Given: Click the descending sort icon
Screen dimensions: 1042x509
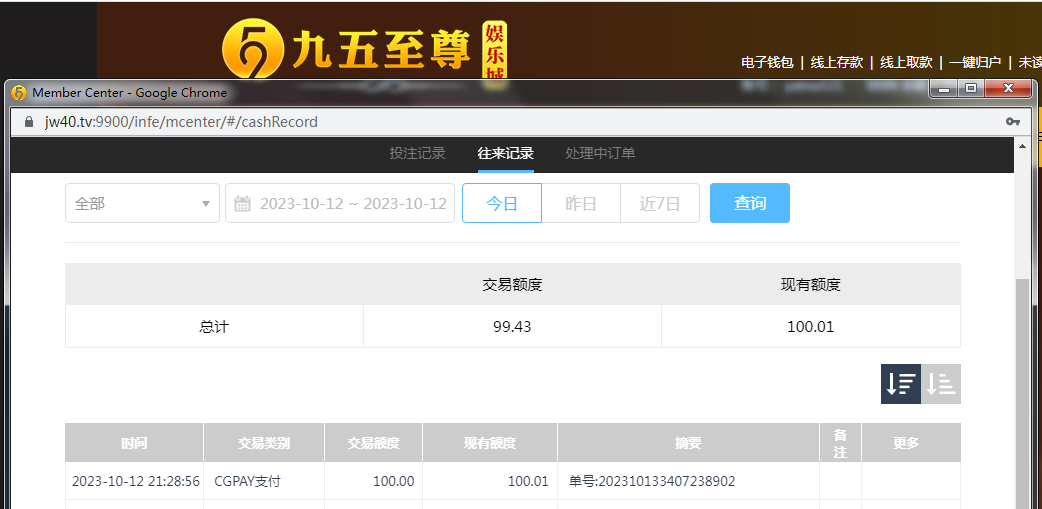Looking at the screenshot, I should coord(900,383).
